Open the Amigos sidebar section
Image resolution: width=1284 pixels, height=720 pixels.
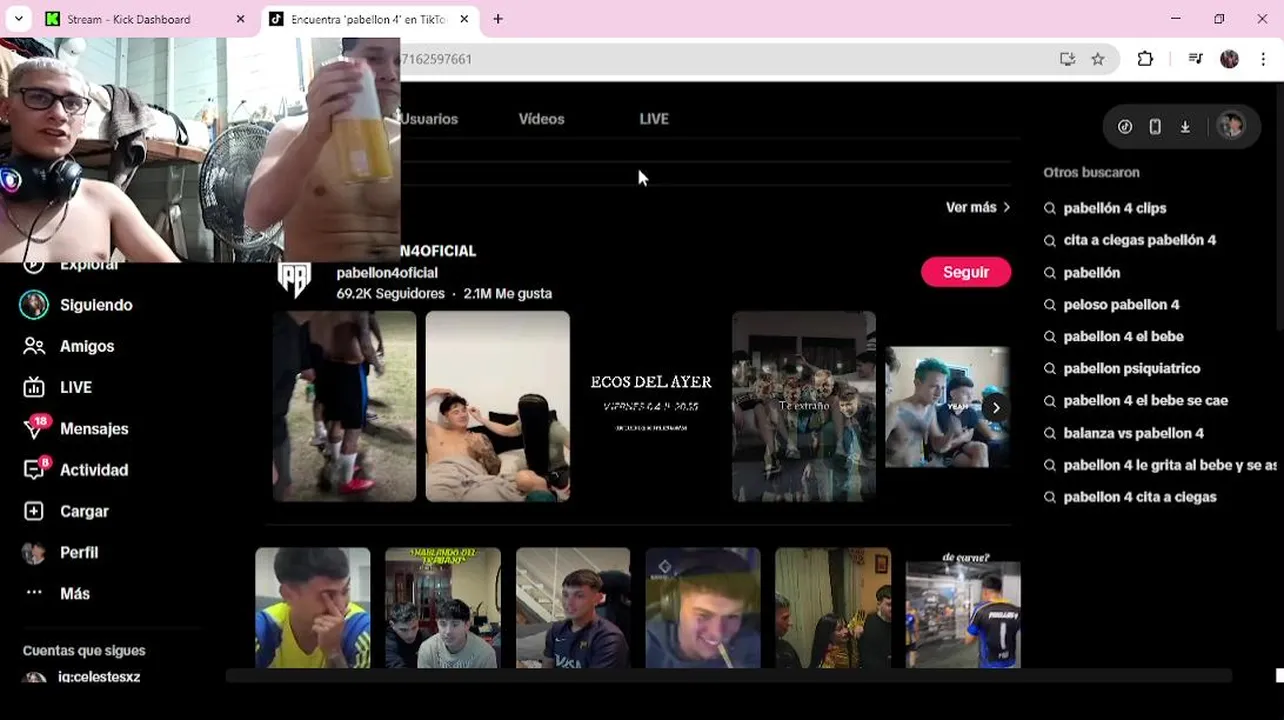click(x=68, y=346)
